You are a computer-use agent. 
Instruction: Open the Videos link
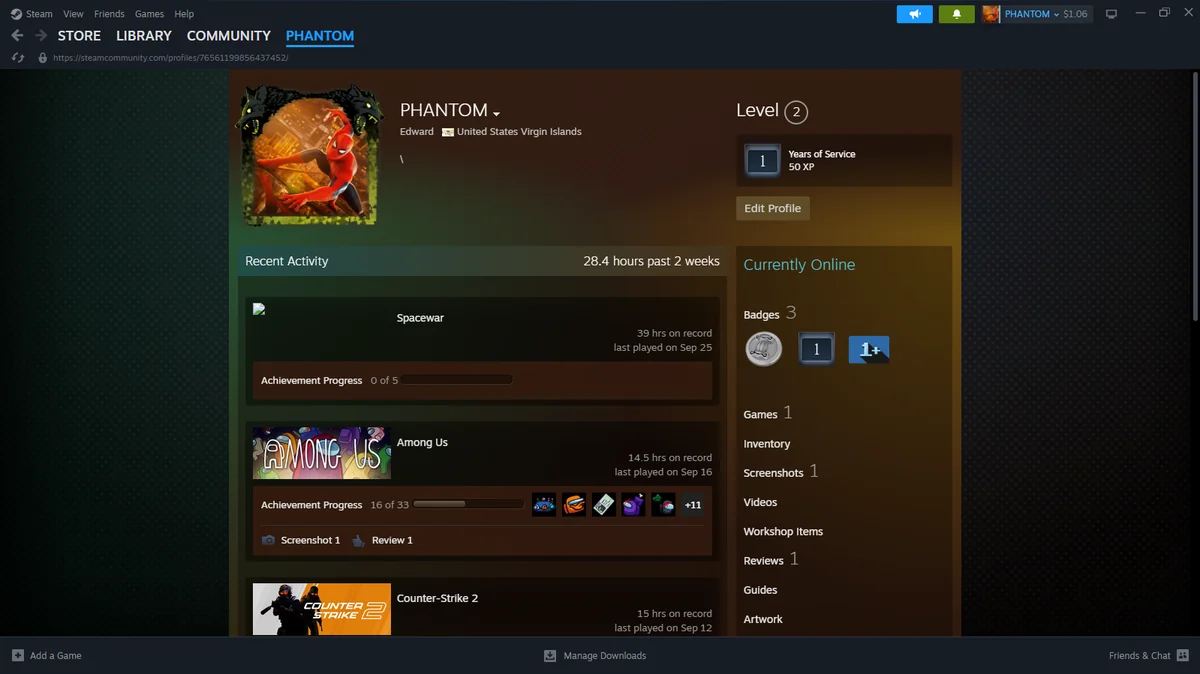760,502
